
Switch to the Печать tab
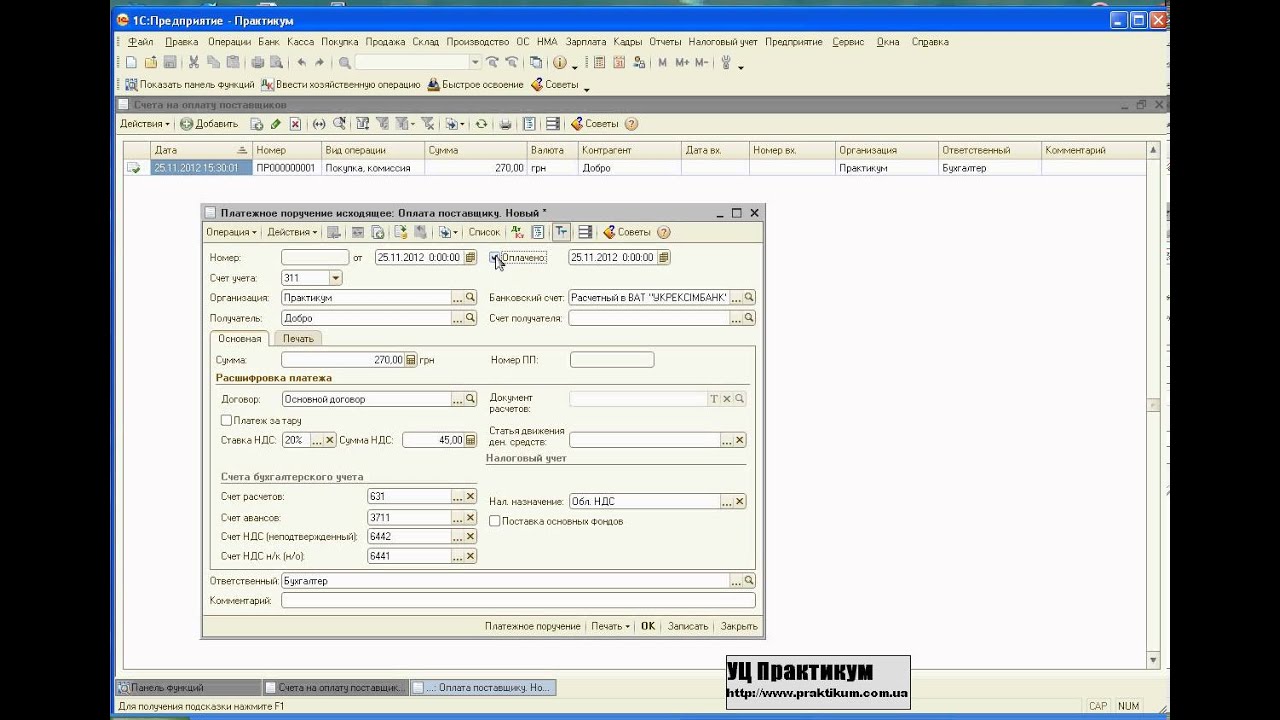298,338
